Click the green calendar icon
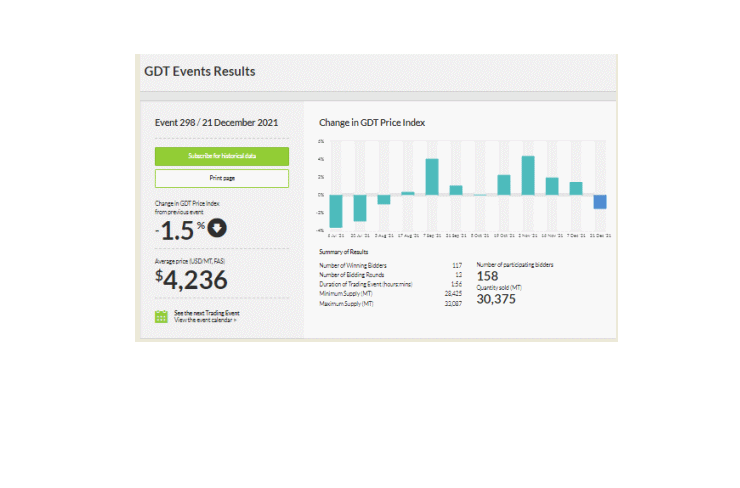740x488 pixels. [161, 316]
